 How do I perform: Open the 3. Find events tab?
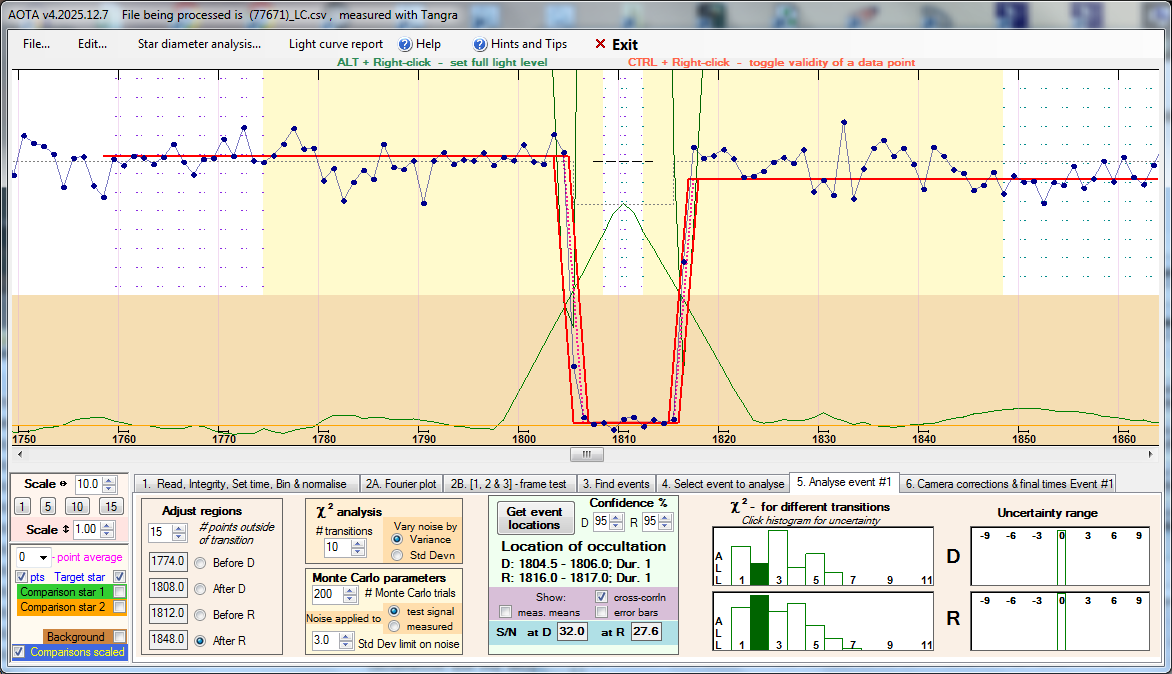[x=616, y=484]
